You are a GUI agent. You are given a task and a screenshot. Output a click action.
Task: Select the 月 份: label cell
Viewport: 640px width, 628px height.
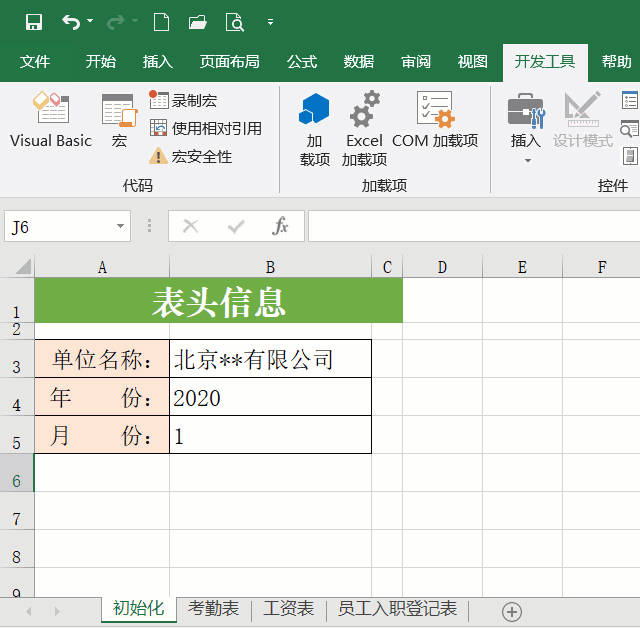pyautogui.click(x=102, y=435)
